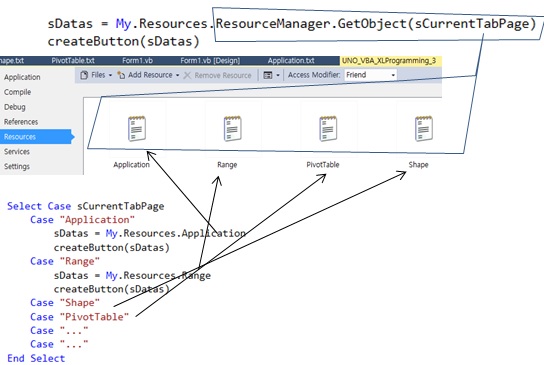Select the Range resource file icon
The width and height of the screenshot is (544, 365).
232,129
